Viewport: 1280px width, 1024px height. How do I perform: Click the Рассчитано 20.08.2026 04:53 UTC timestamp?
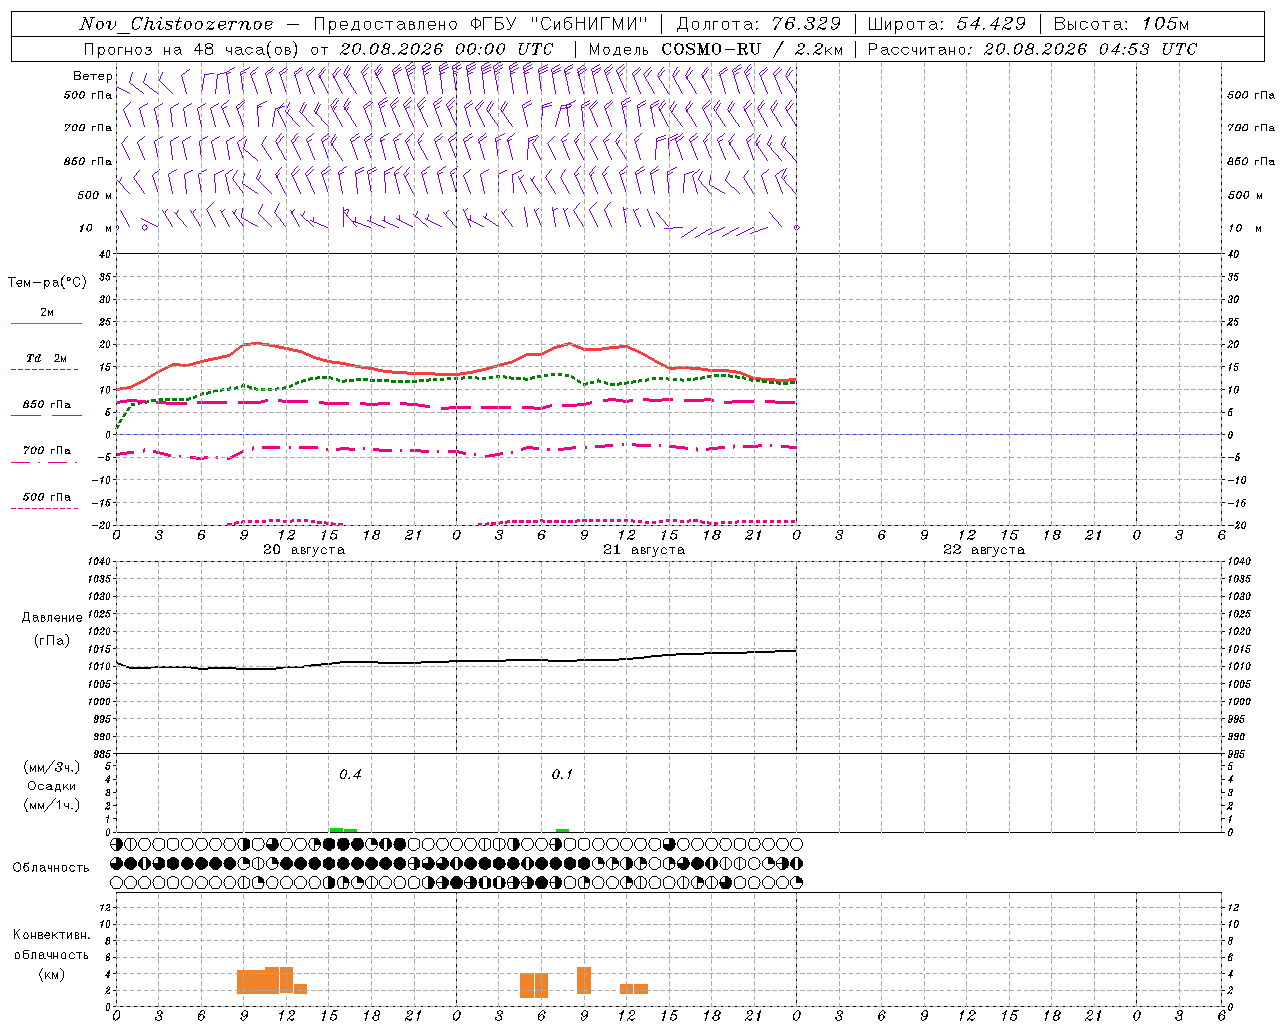click(1032, 49)
